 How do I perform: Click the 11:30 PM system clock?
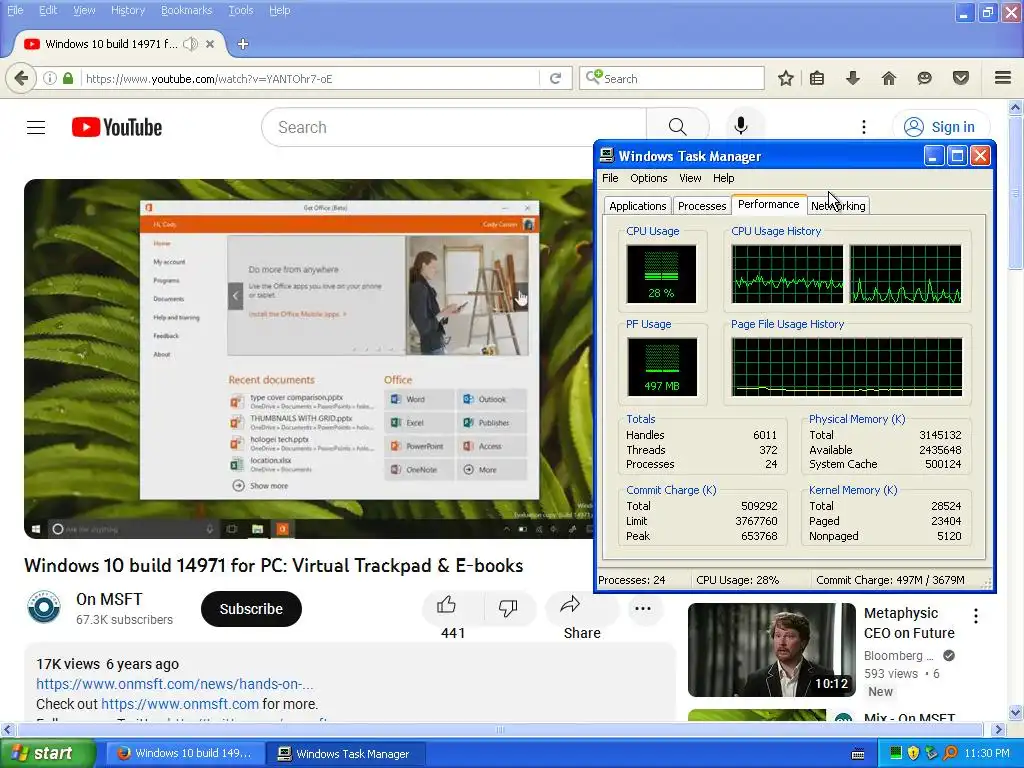[x=987, y=753]
